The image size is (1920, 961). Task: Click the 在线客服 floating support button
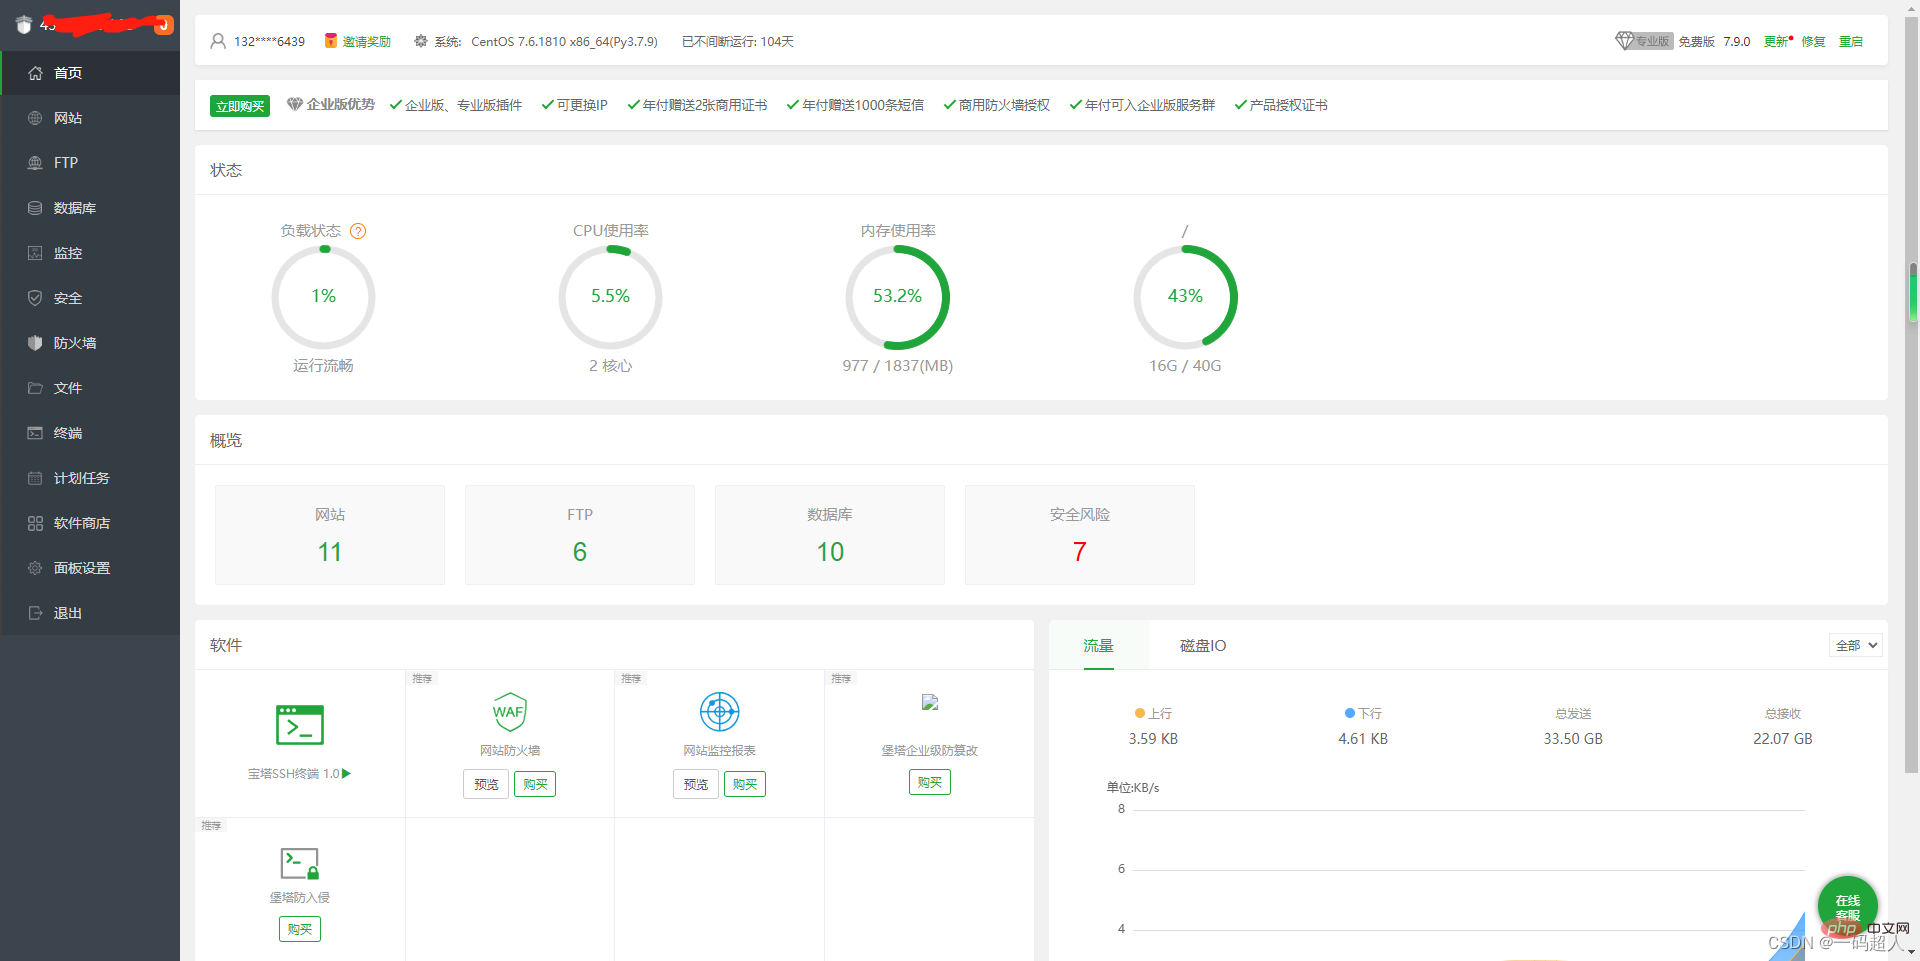coord(1848,906)
